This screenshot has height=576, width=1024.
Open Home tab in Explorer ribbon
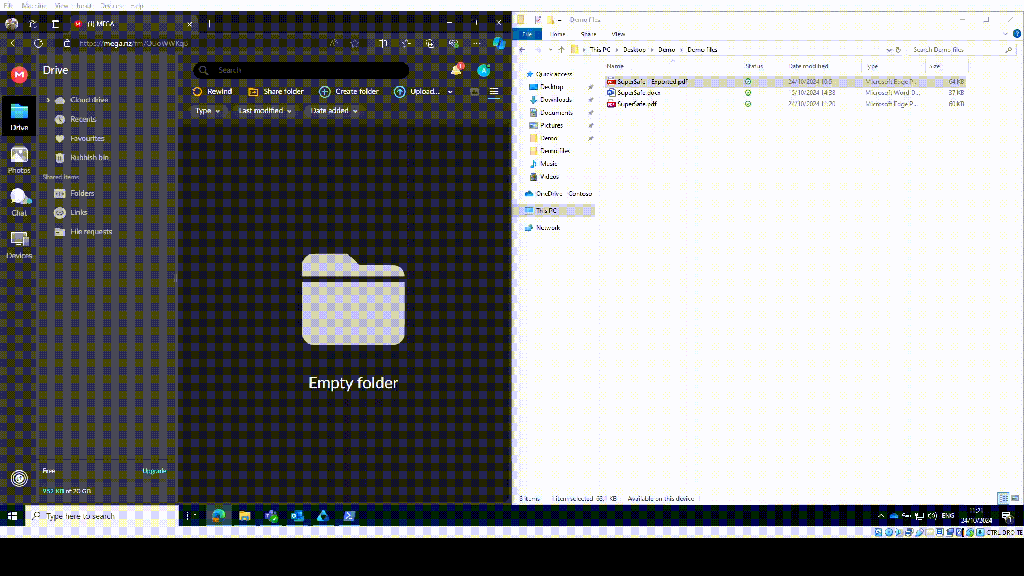tap(557, 34)
